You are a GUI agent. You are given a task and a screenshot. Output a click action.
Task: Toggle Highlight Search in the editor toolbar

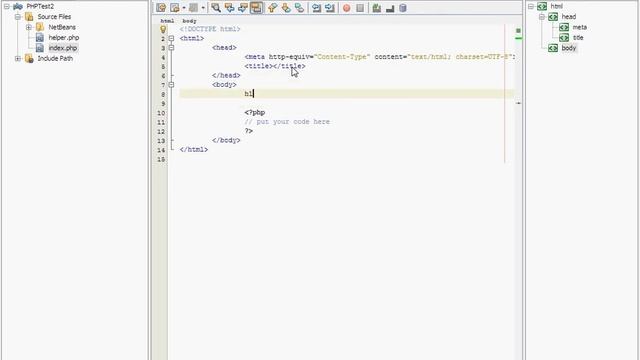click(x=256, y=8)
